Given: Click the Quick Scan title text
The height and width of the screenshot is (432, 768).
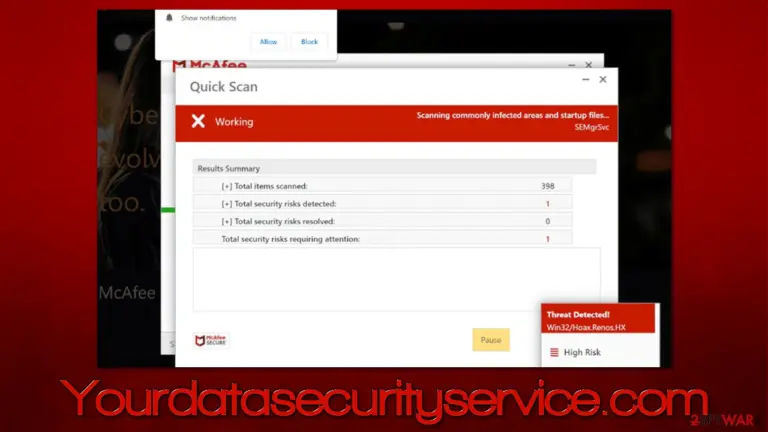Looking at the screenshot, I should coord(223,87).
